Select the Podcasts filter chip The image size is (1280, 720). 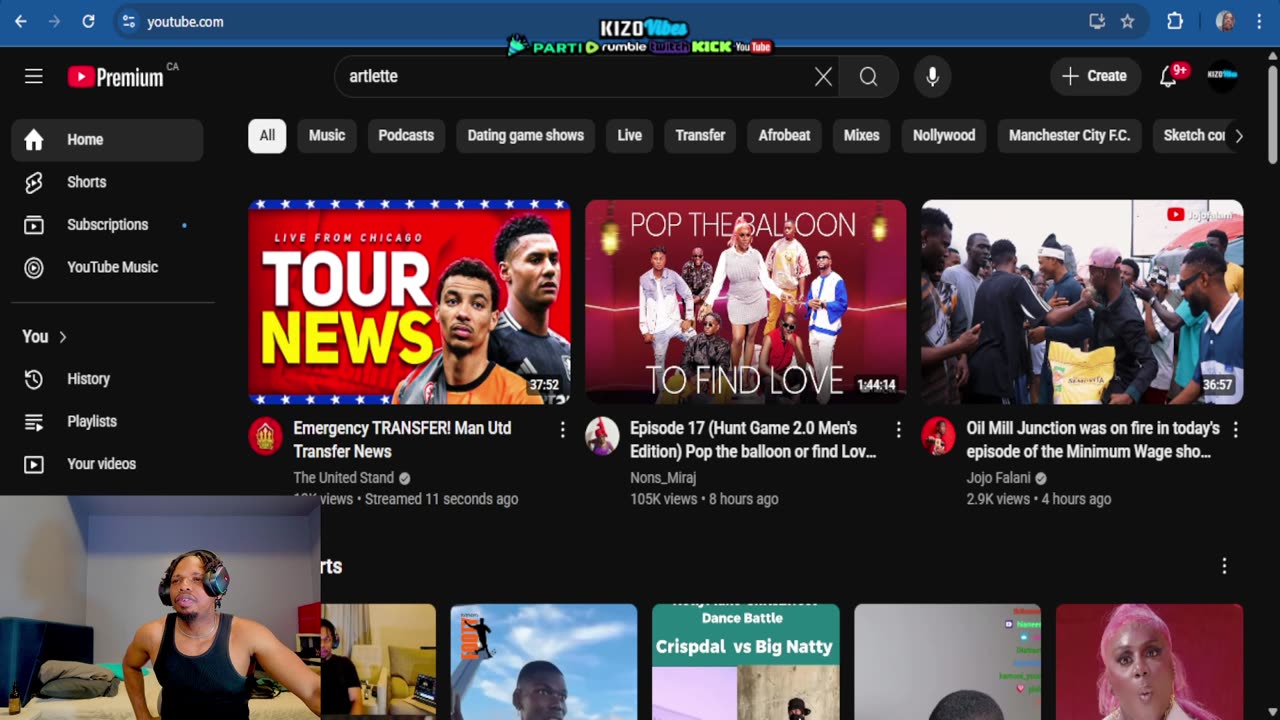point(406,136)
